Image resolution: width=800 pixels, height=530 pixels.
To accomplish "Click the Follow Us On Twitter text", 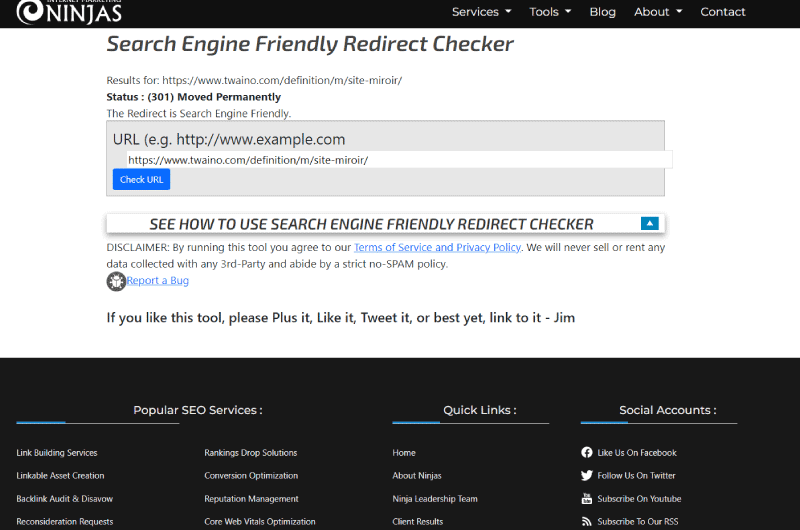I will pyautogui.click(x=636, y=475).
